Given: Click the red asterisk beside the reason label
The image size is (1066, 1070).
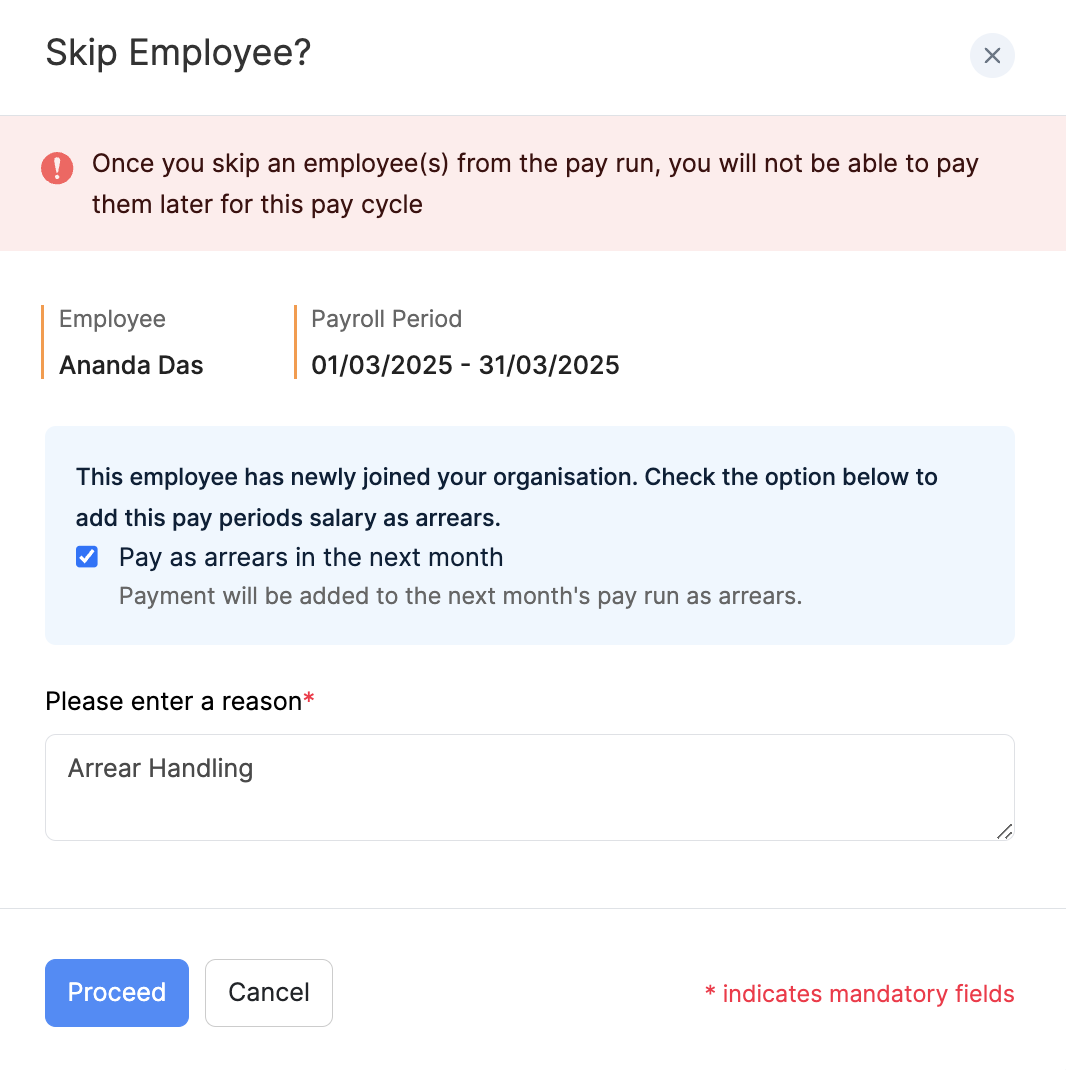Looking at the screenshot, I should pyautogui.click(x=309, y=699).
